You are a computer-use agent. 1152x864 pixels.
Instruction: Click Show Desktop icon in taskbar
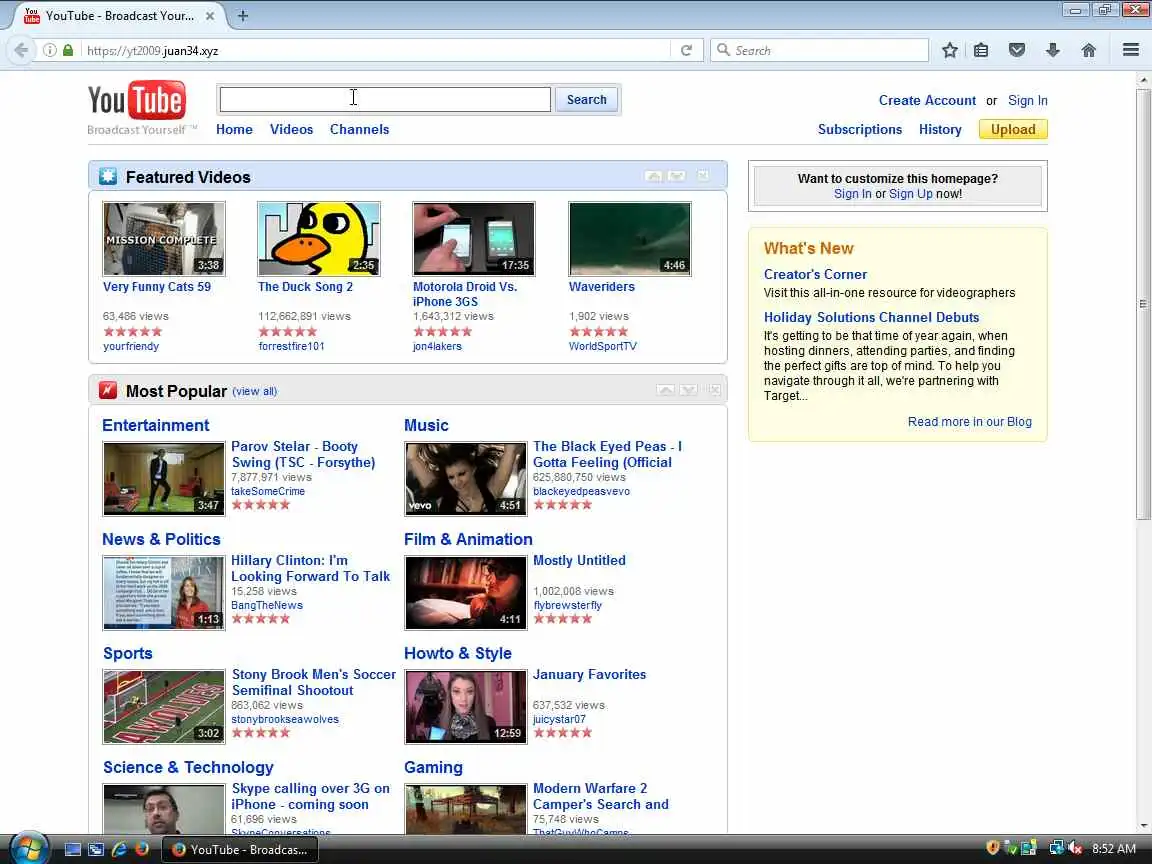[73, 849]
